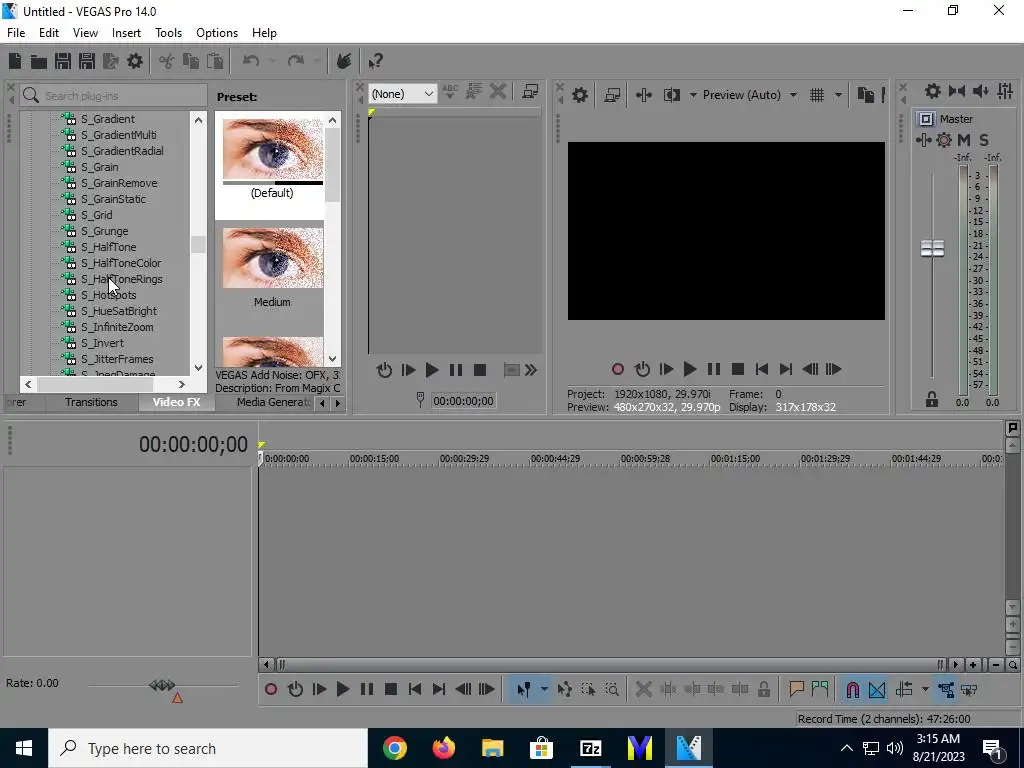Toggle the Dim Output speaker icon
This screenshot has height=768, width=1024.
coord(981,91)
